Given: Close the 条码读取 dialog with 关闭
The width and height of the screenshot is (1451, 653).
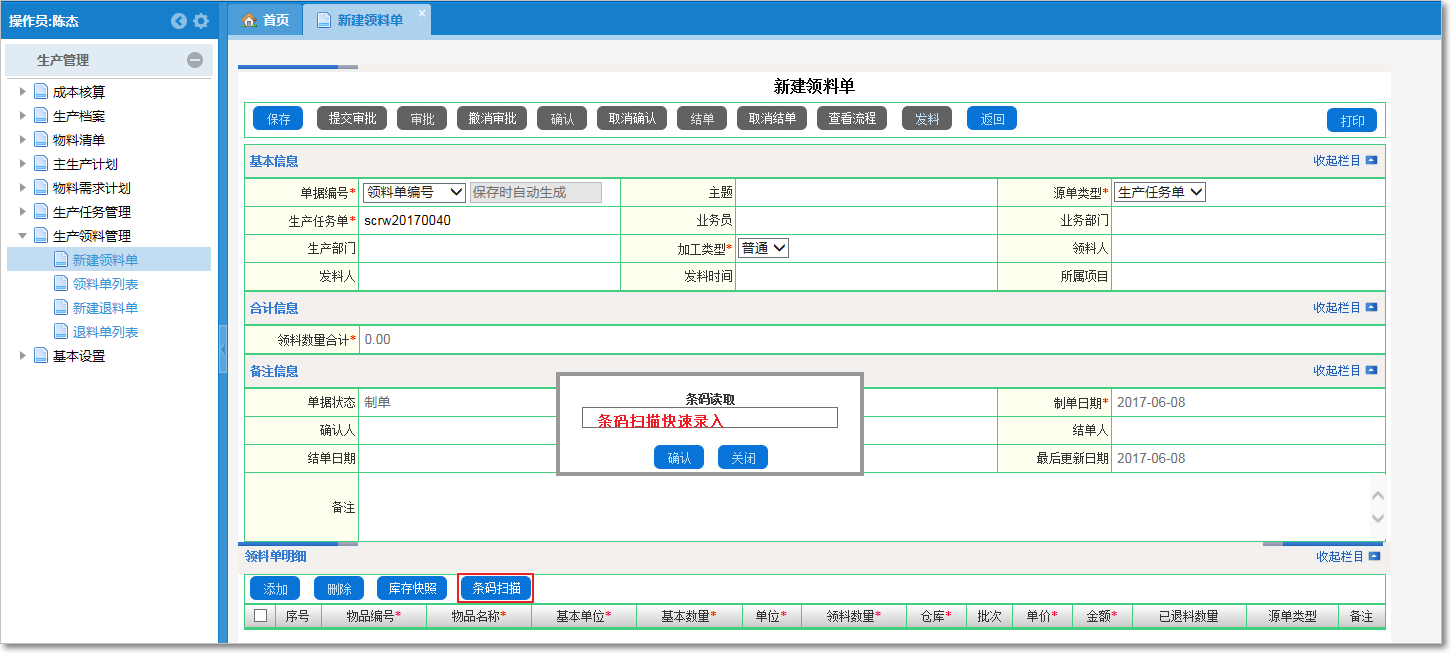Looking at the screenshot, I should [x=743, y=457].
